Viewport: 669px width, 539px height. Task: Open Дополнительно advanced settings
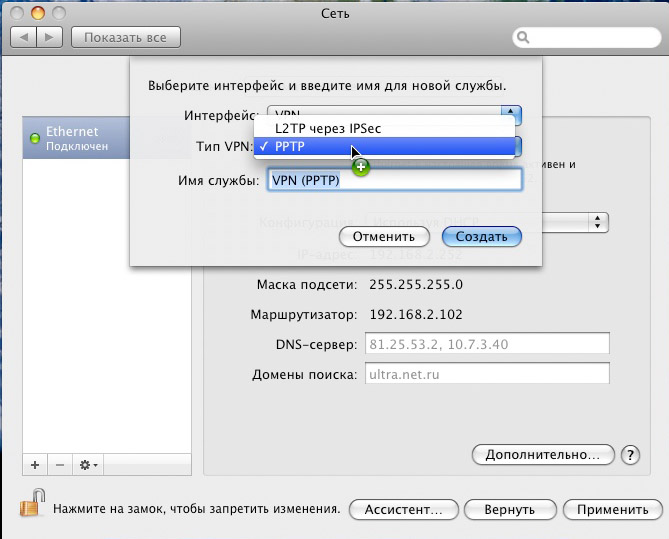[x=542, y=454]
